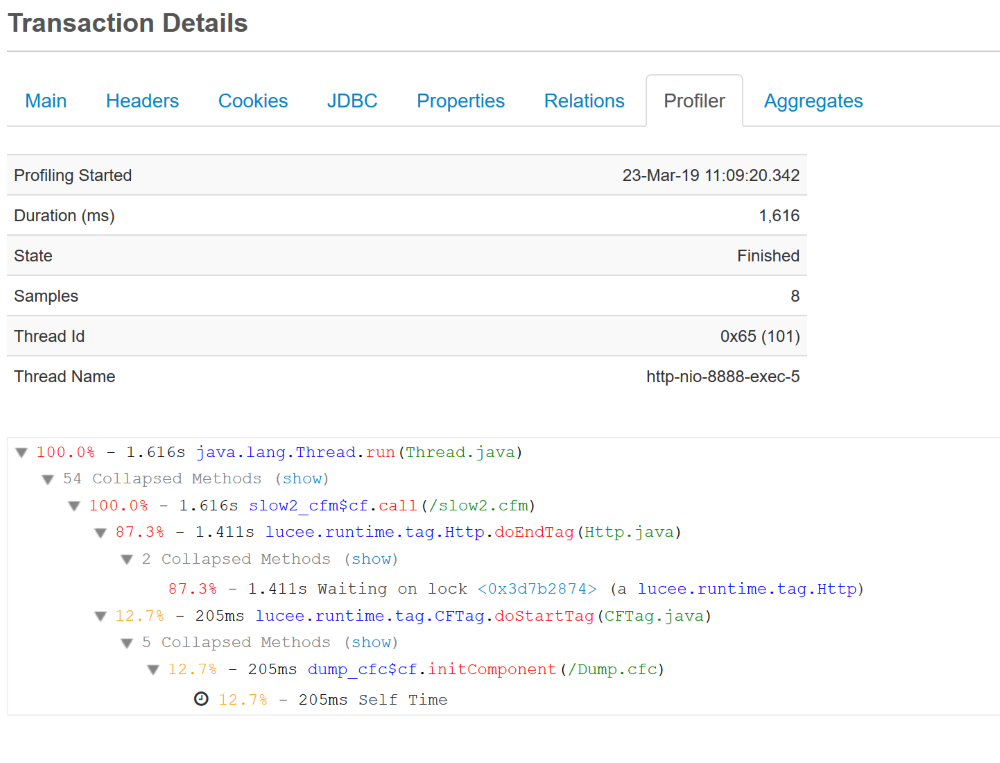
Task: Click the State label
Action: click(33, 256)
